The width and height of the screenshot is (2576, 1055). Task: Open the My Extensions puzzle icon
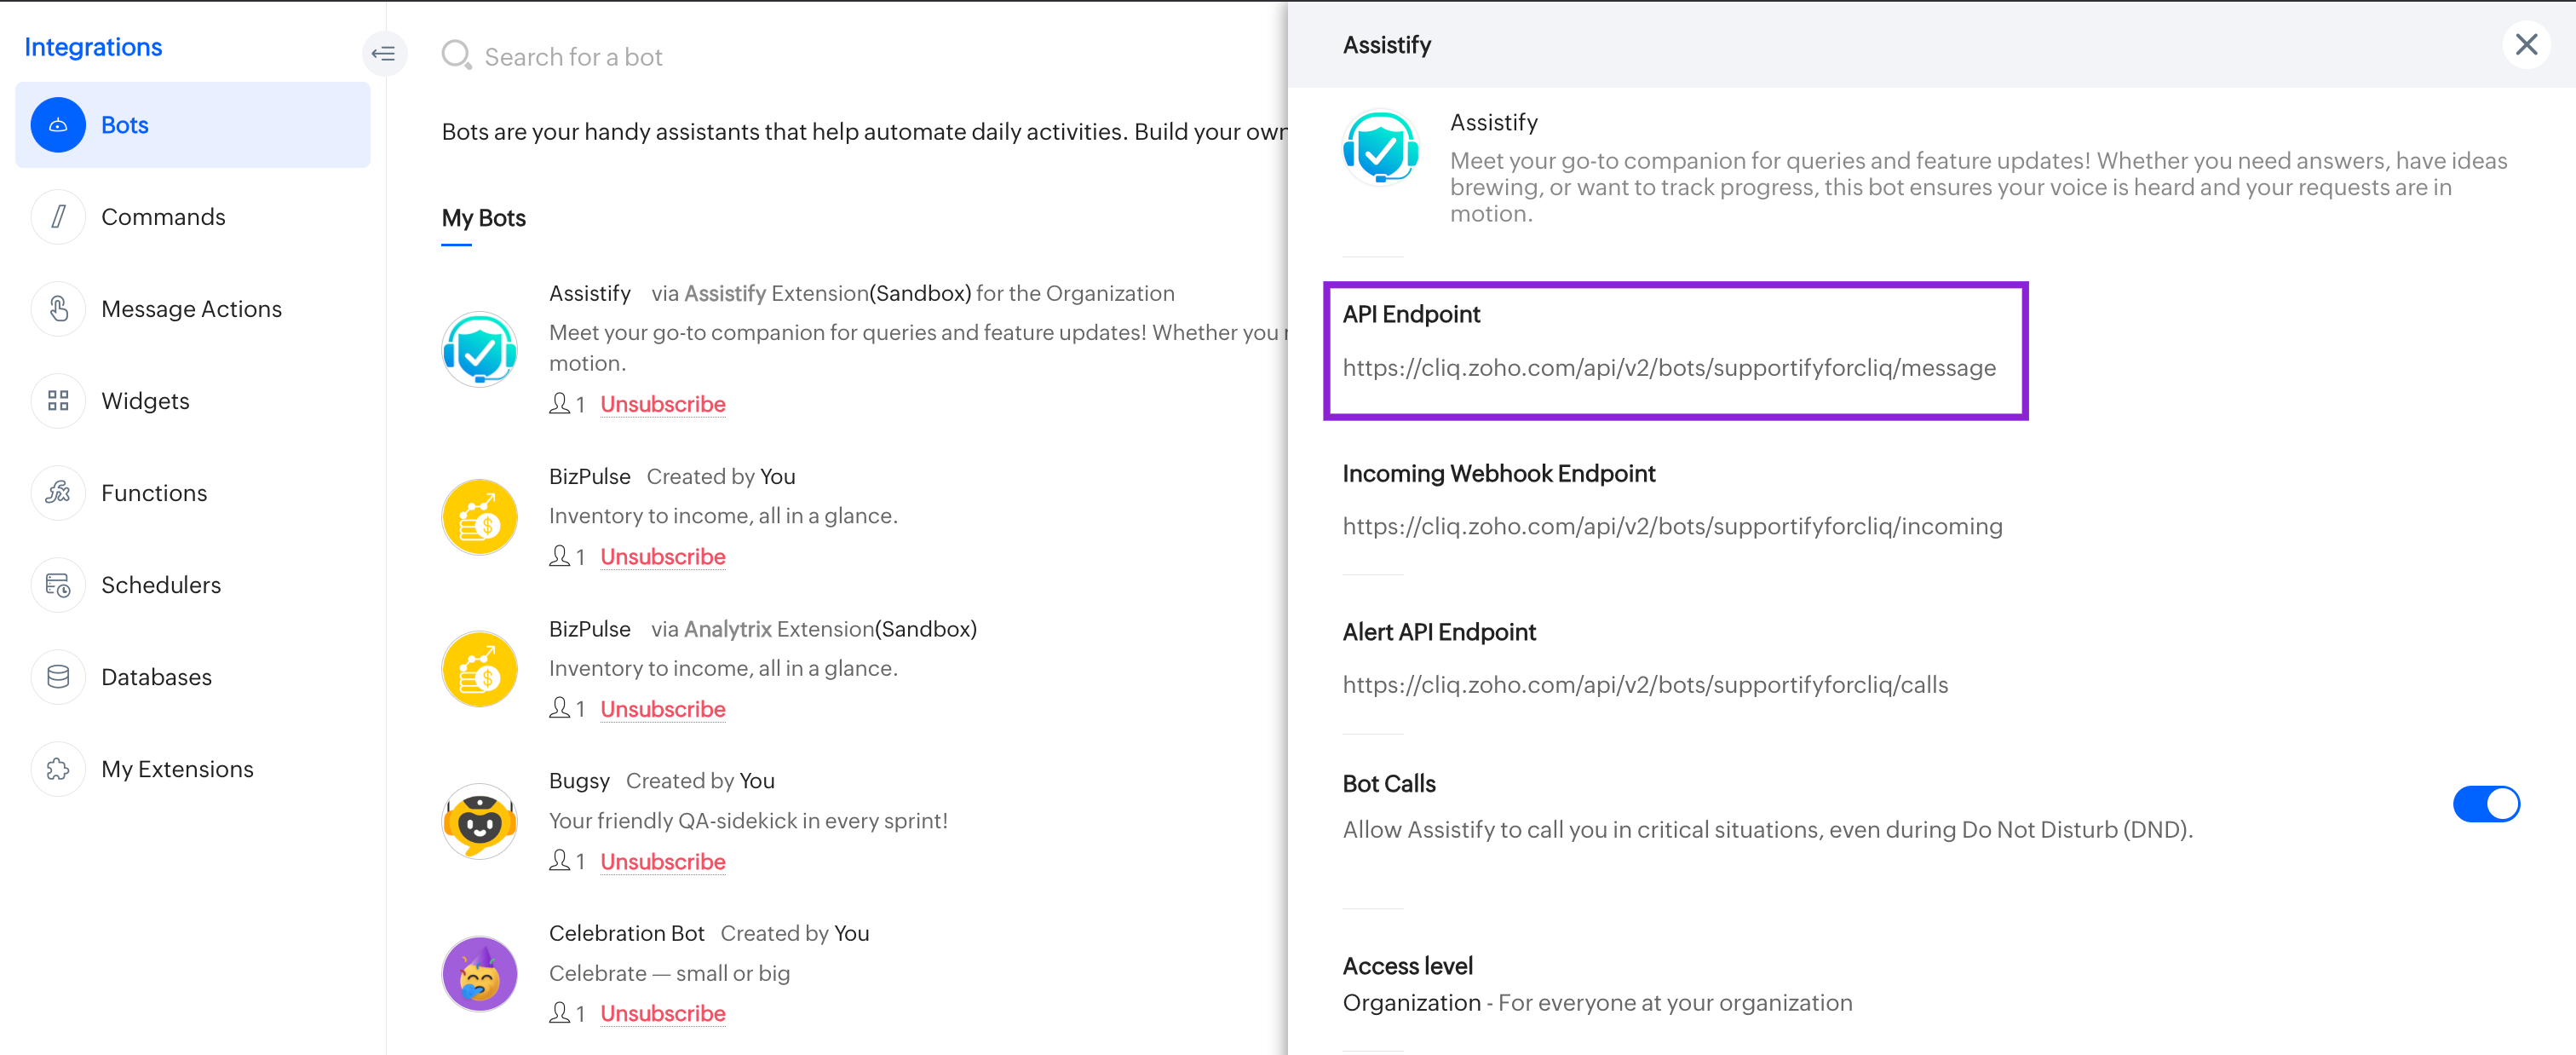click(x=58, y=769)
